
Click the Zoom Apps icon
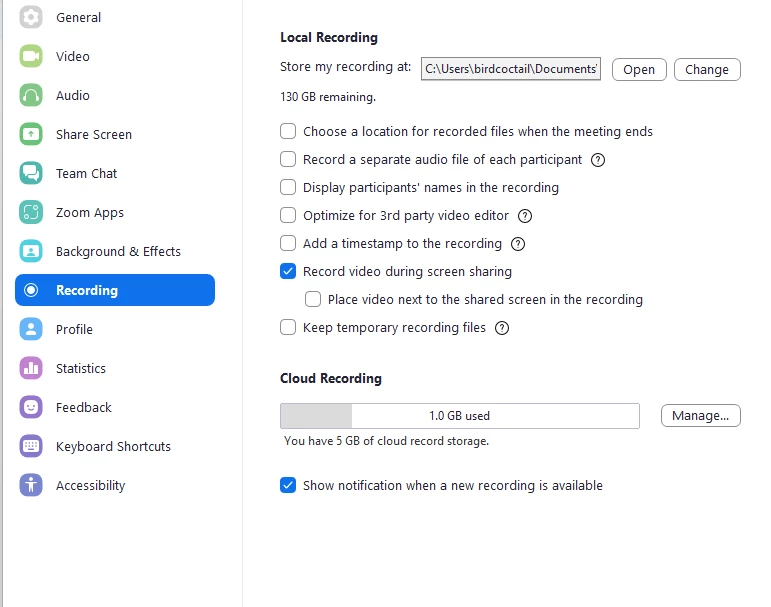point(31,212)
